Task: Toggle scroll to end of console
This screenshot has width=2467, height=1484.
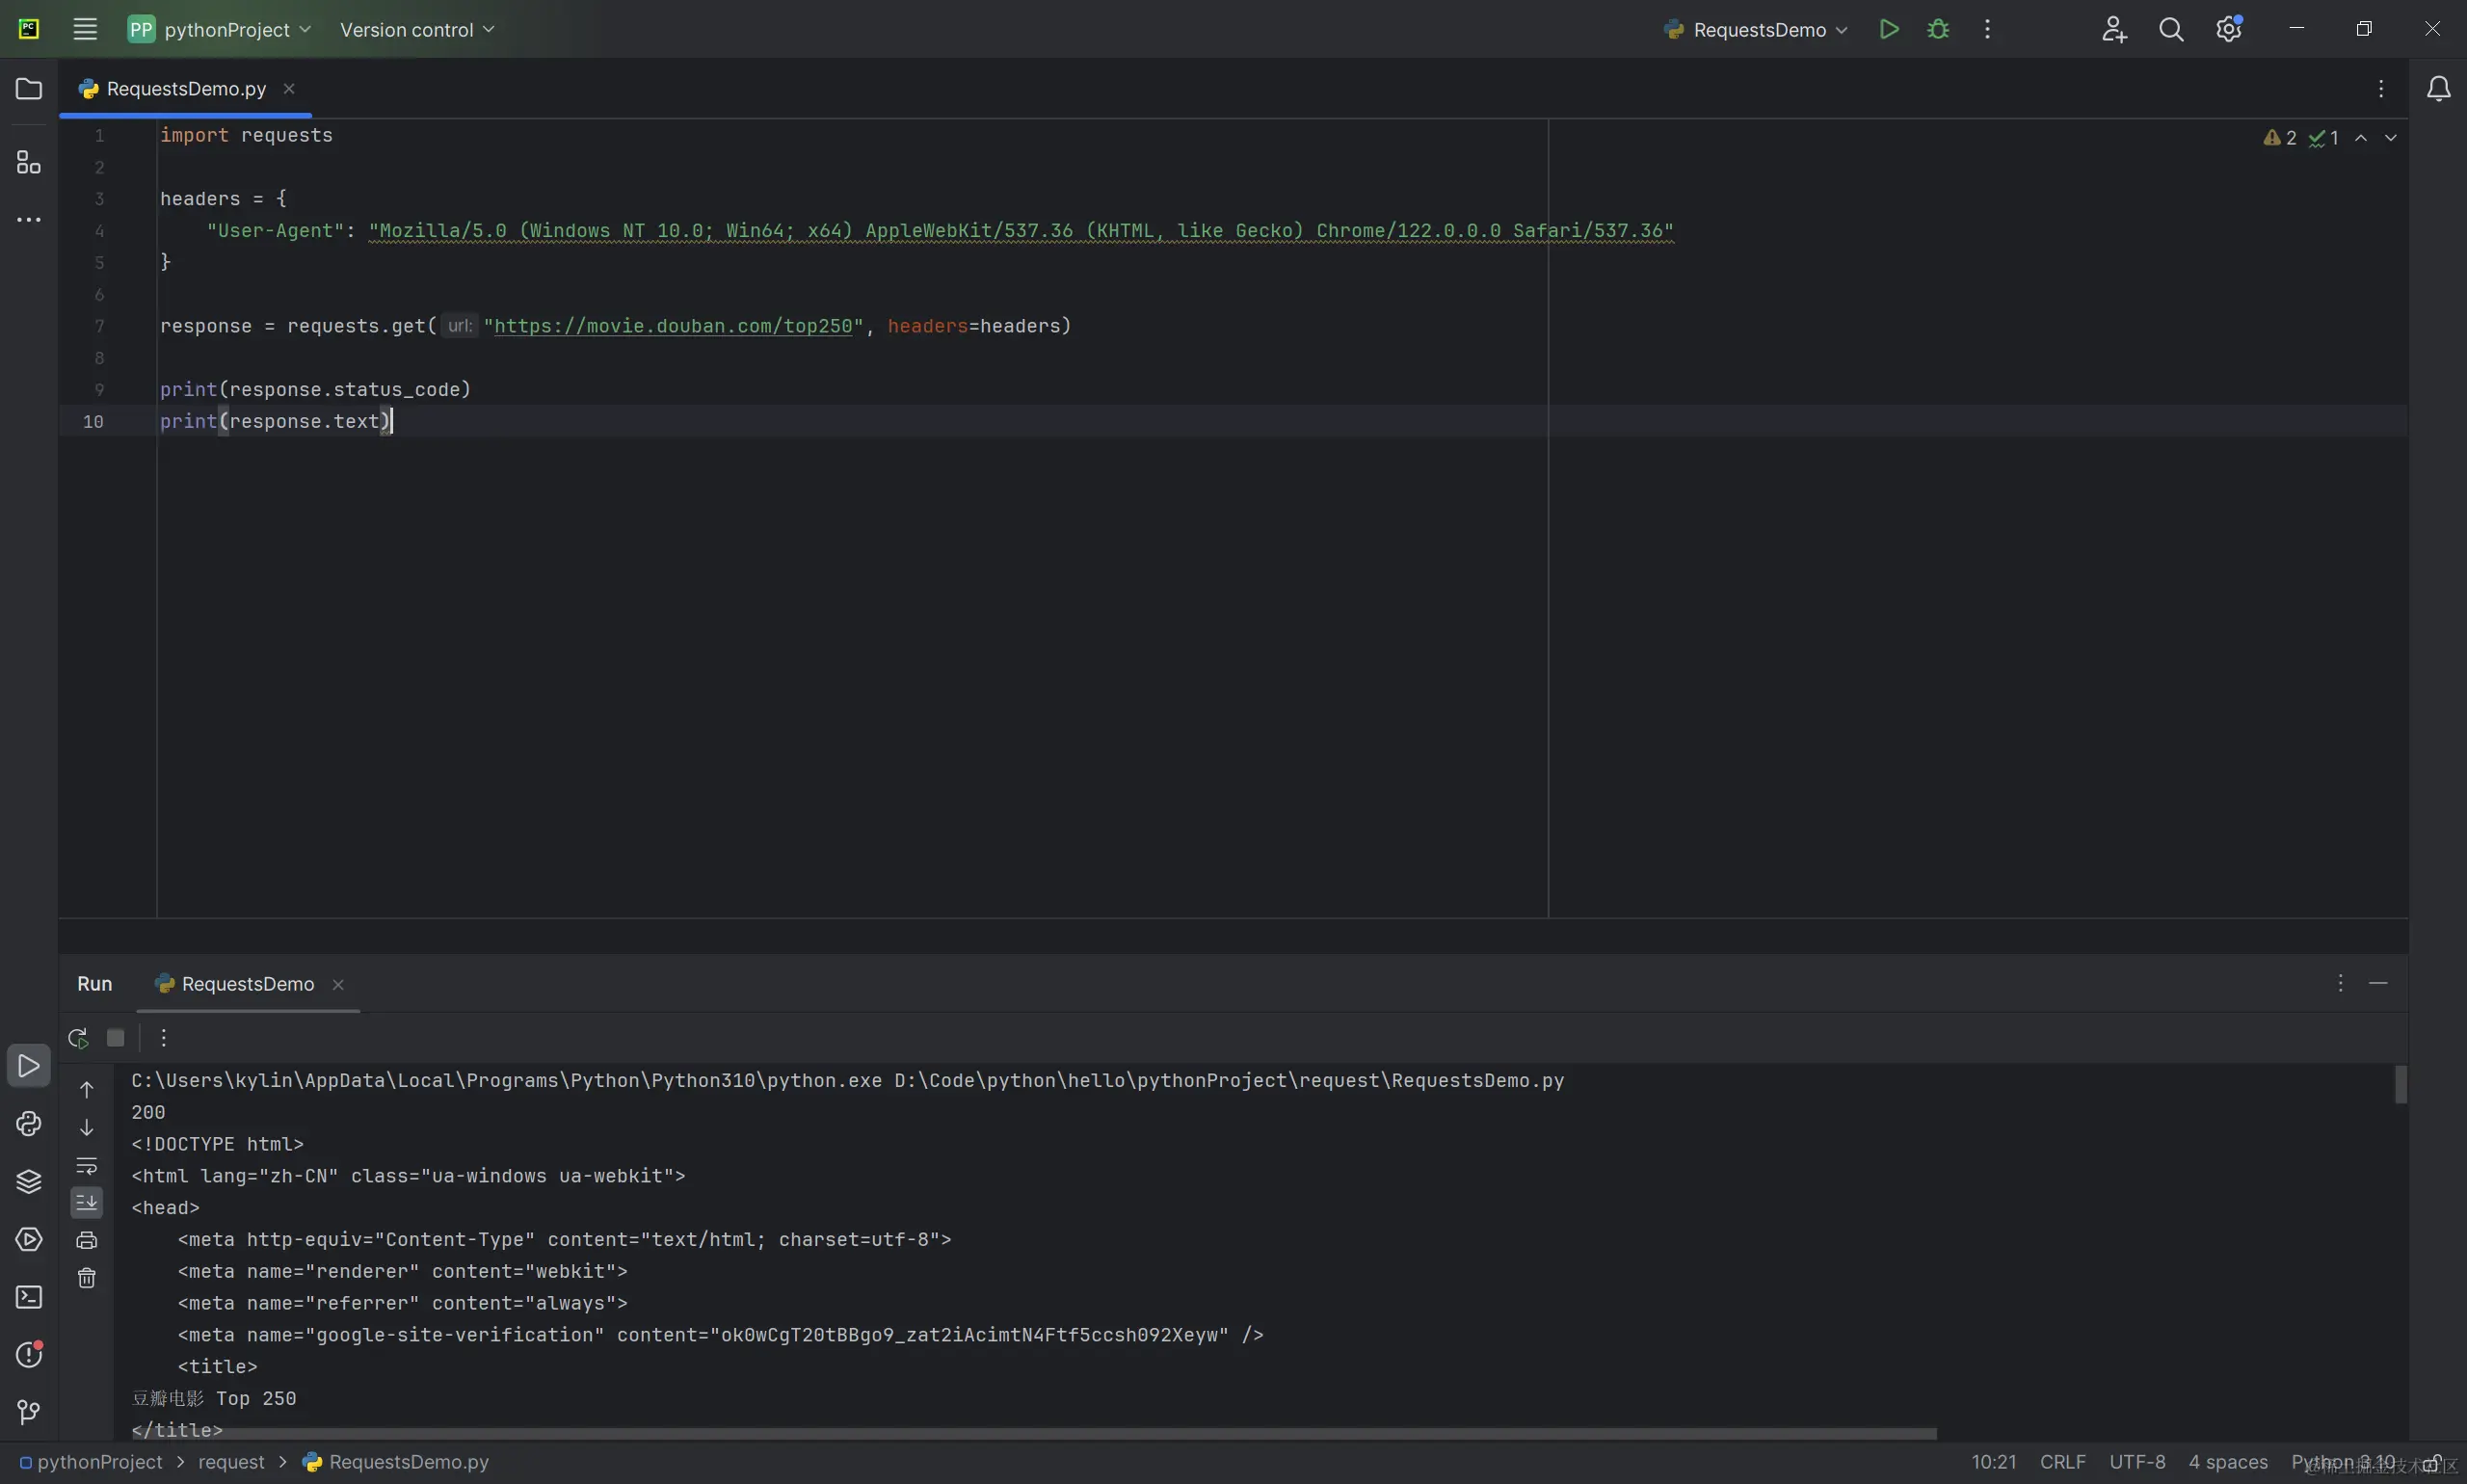Action: tap(87, 1202)
